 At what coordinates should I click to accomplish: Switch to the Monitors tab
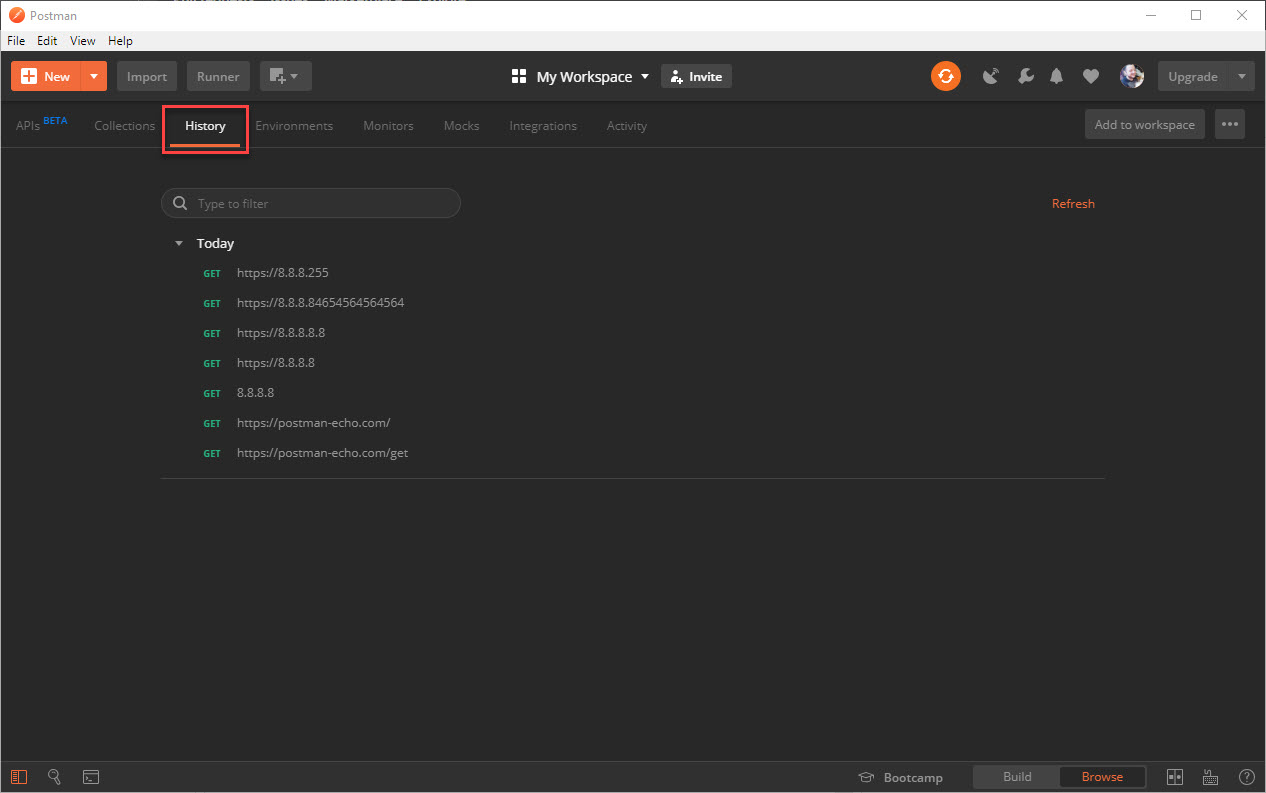388,126
